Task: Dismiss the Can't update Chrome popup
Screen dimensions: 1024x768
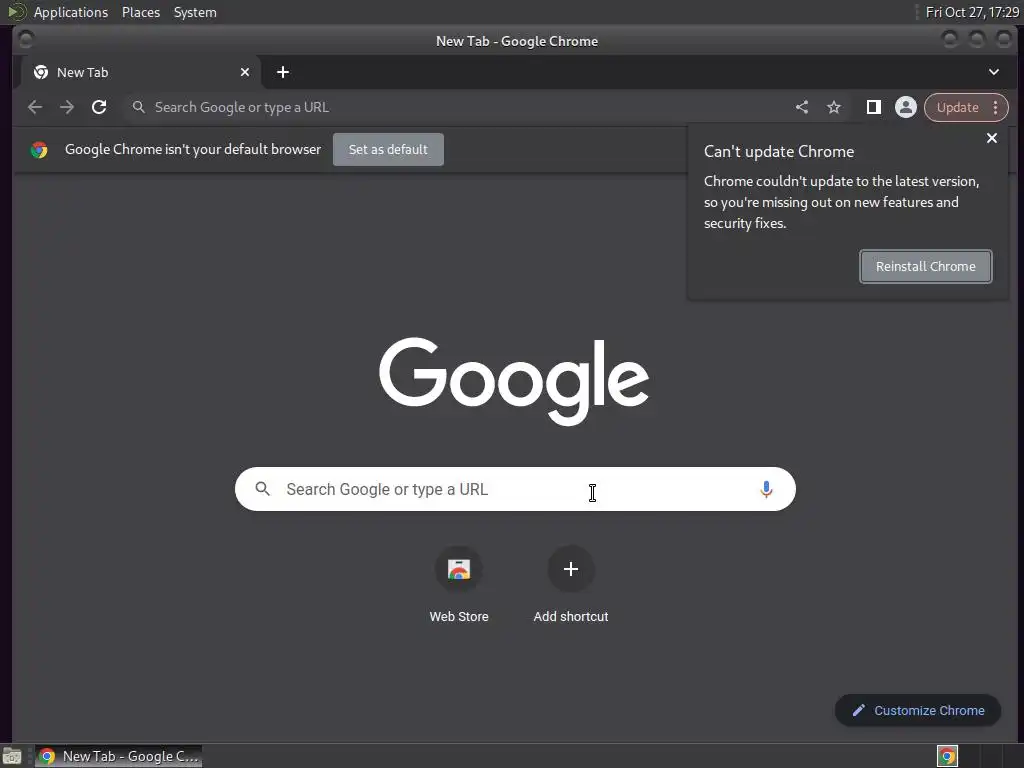Action: click(x=991, y=138)
